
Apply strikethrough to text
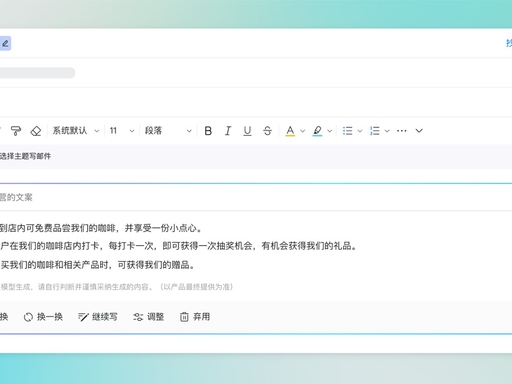(267, 131)
